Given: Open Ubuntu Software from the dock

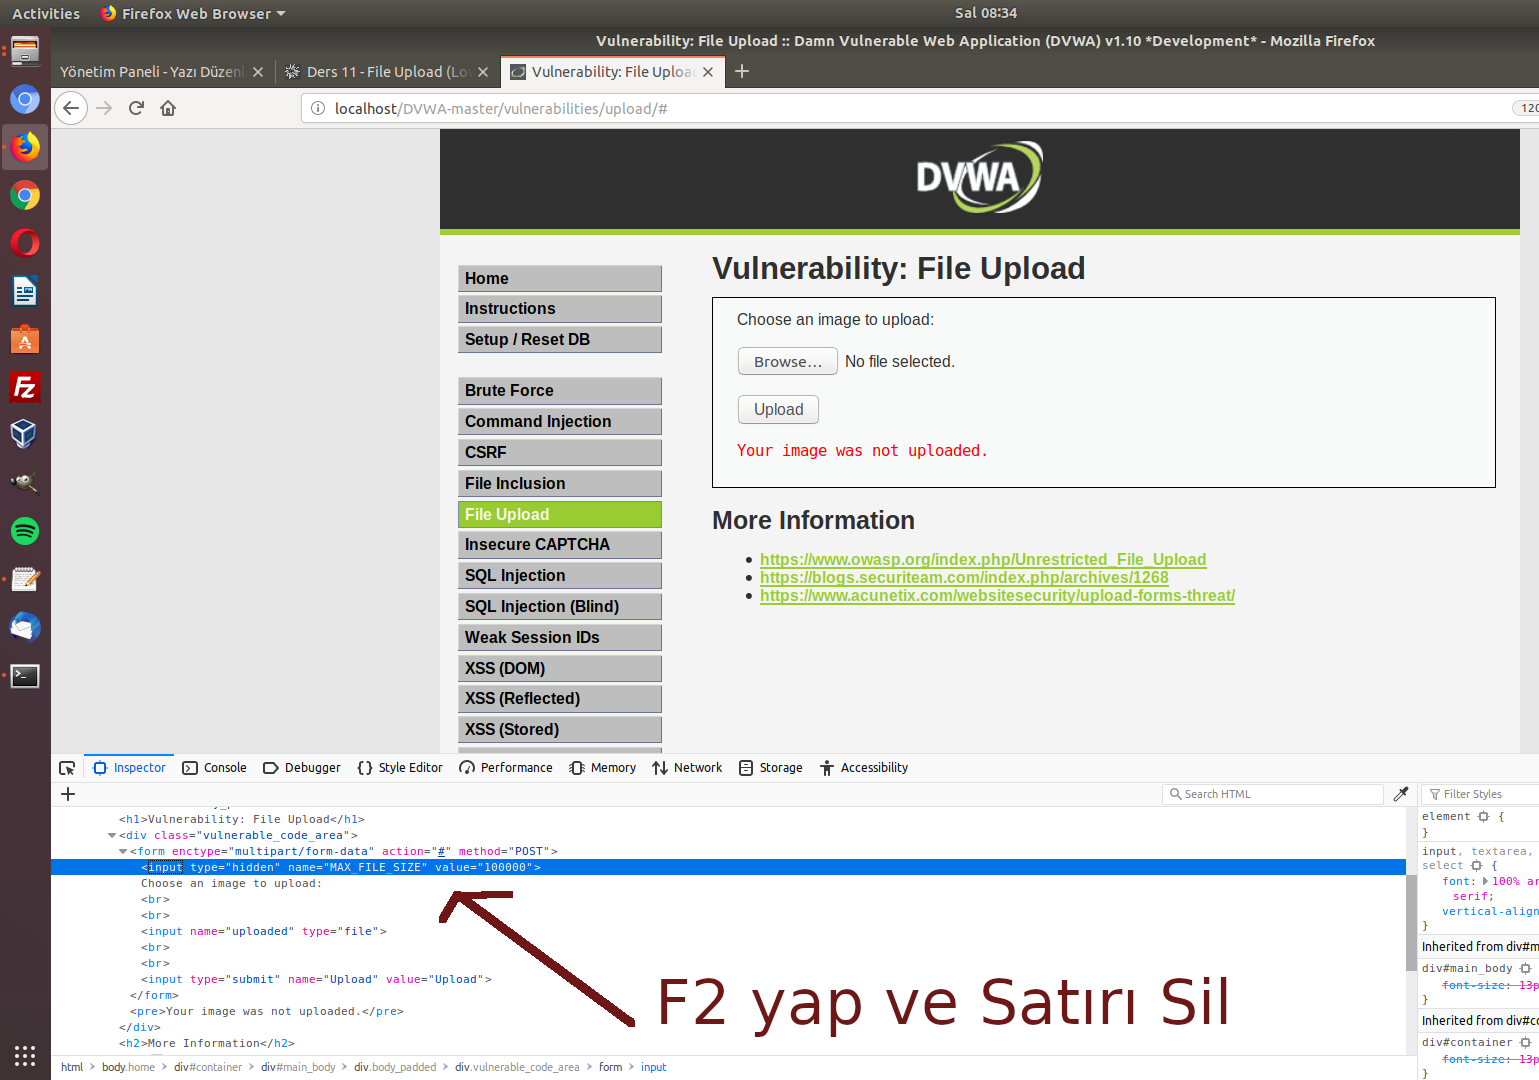Looking at the screenshot, I should [x=25, y=339].
